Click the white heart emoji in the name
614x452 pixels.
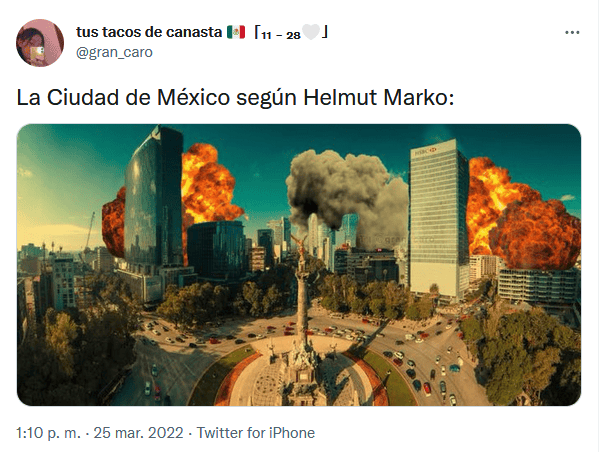coord(311,32)
